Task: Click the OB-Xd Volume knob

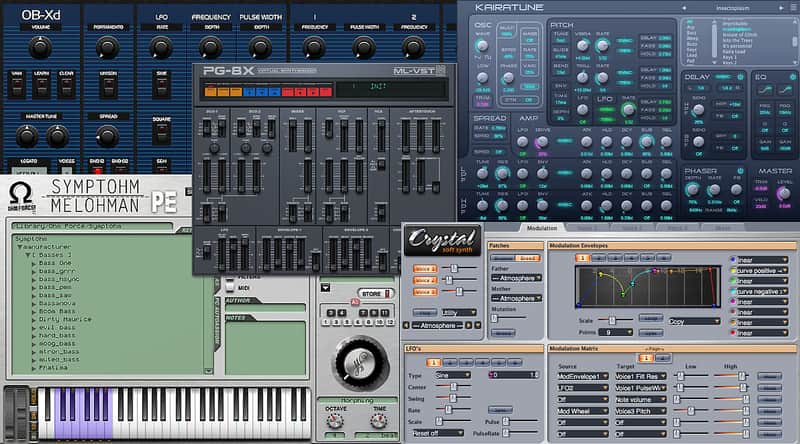Action: tap(40, 47)
